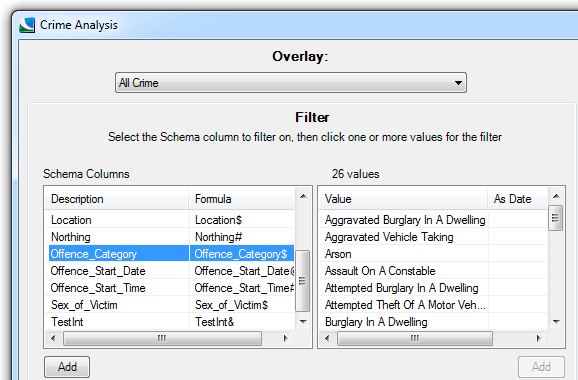Viewport: 578px width, 380px height.
Task: Click the values list horizontal scrollbar thumb
Action: [x=415, y=338]
